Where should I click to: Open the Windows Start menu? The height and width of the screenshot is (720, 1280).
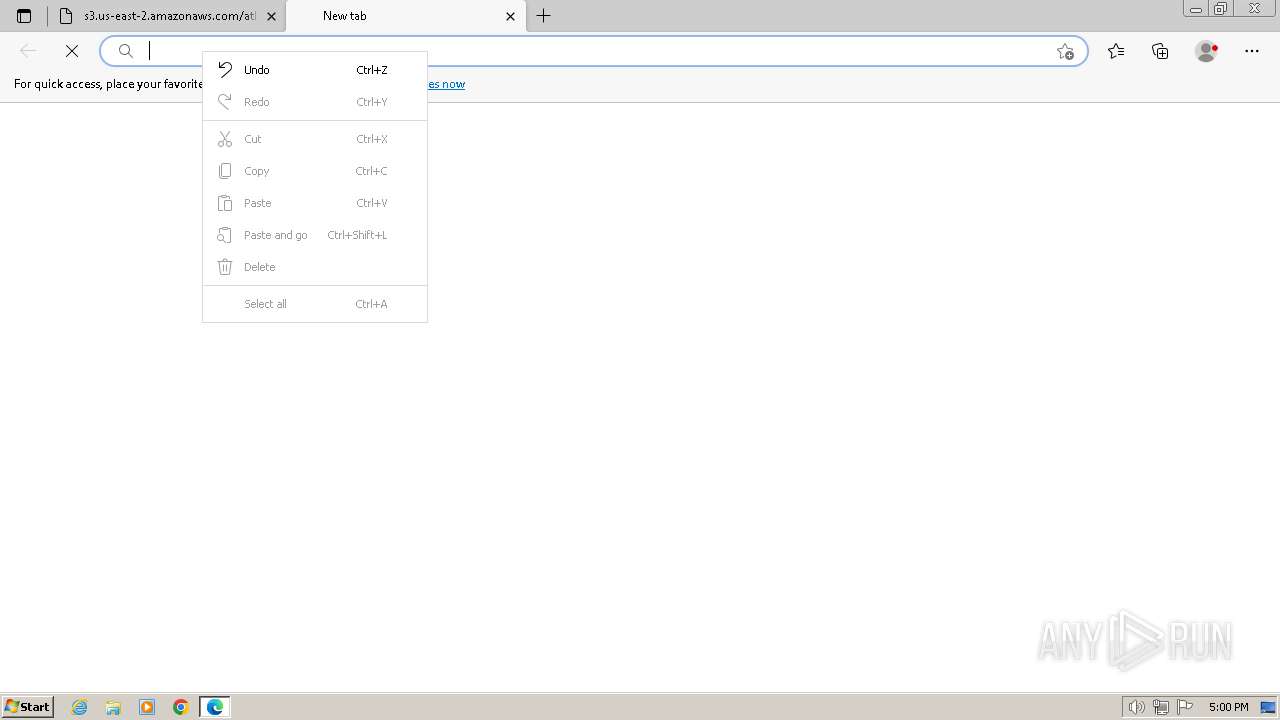[27, 707]
